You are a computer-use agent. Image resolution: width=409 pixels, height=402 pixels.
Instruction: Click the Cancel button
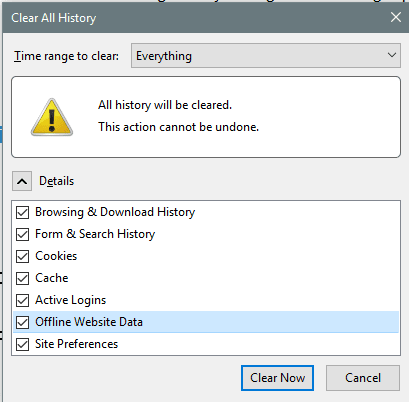[363, 378]
